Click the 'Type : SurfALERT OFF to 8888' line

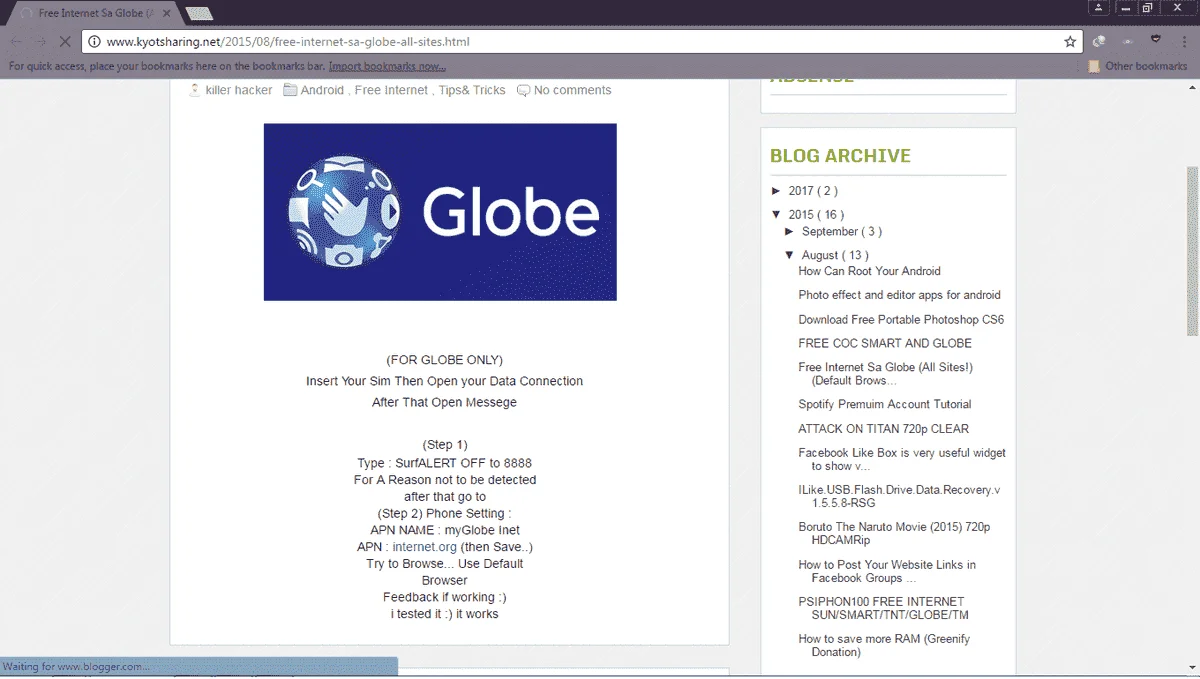point(444,463)
